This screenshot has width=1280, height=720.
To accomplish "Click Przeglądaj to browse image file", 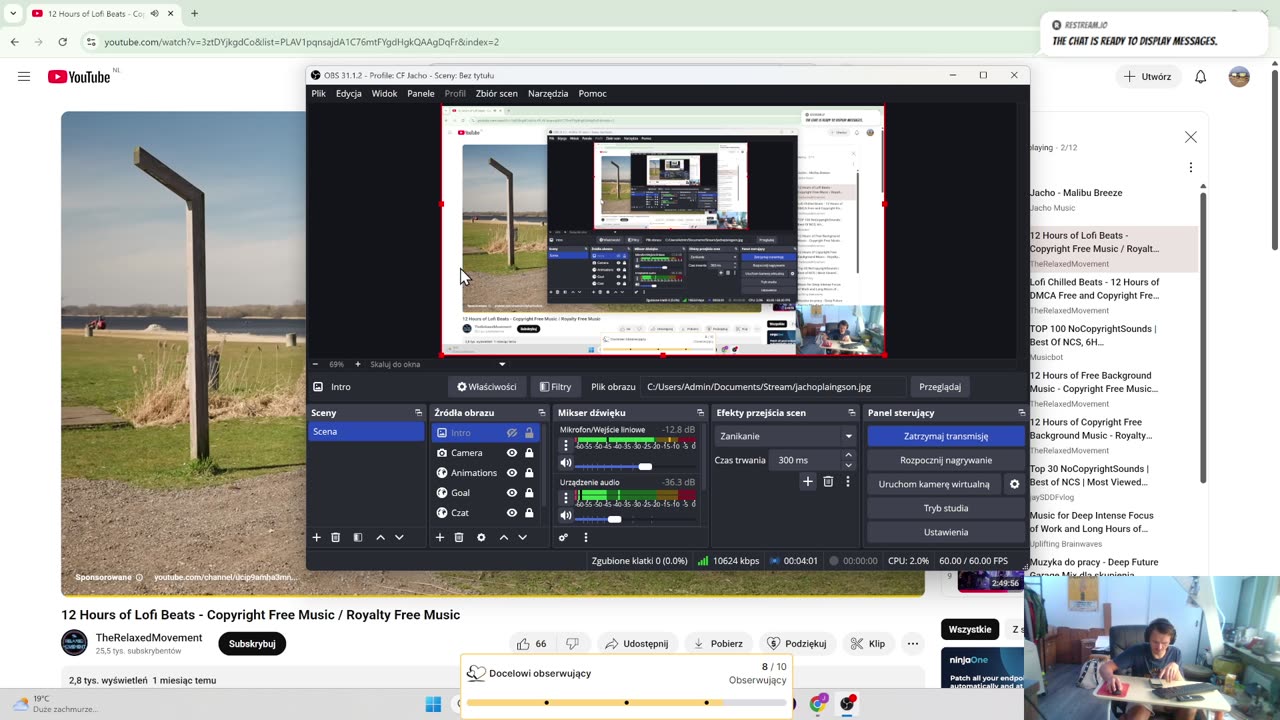I will [x=940, y=387].
